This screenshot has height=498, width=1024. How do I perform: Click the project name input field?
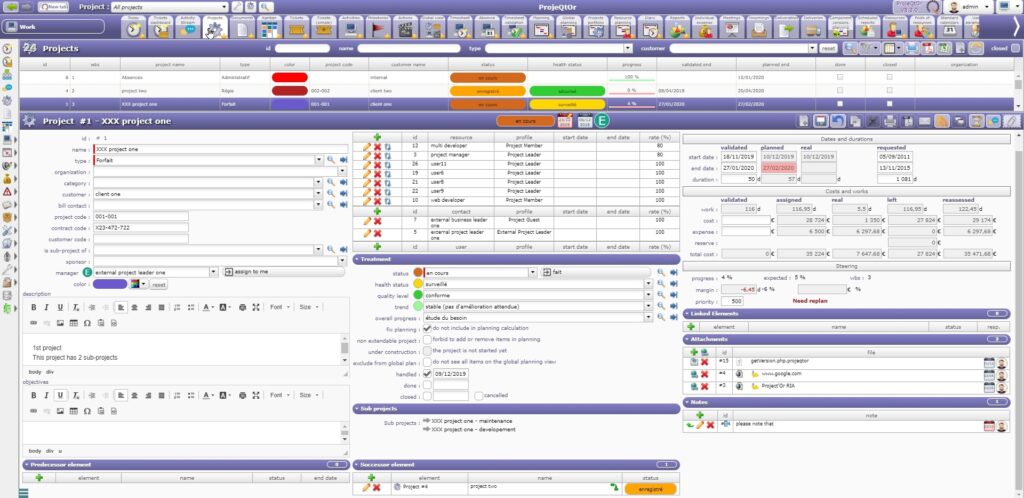(221, 149)
